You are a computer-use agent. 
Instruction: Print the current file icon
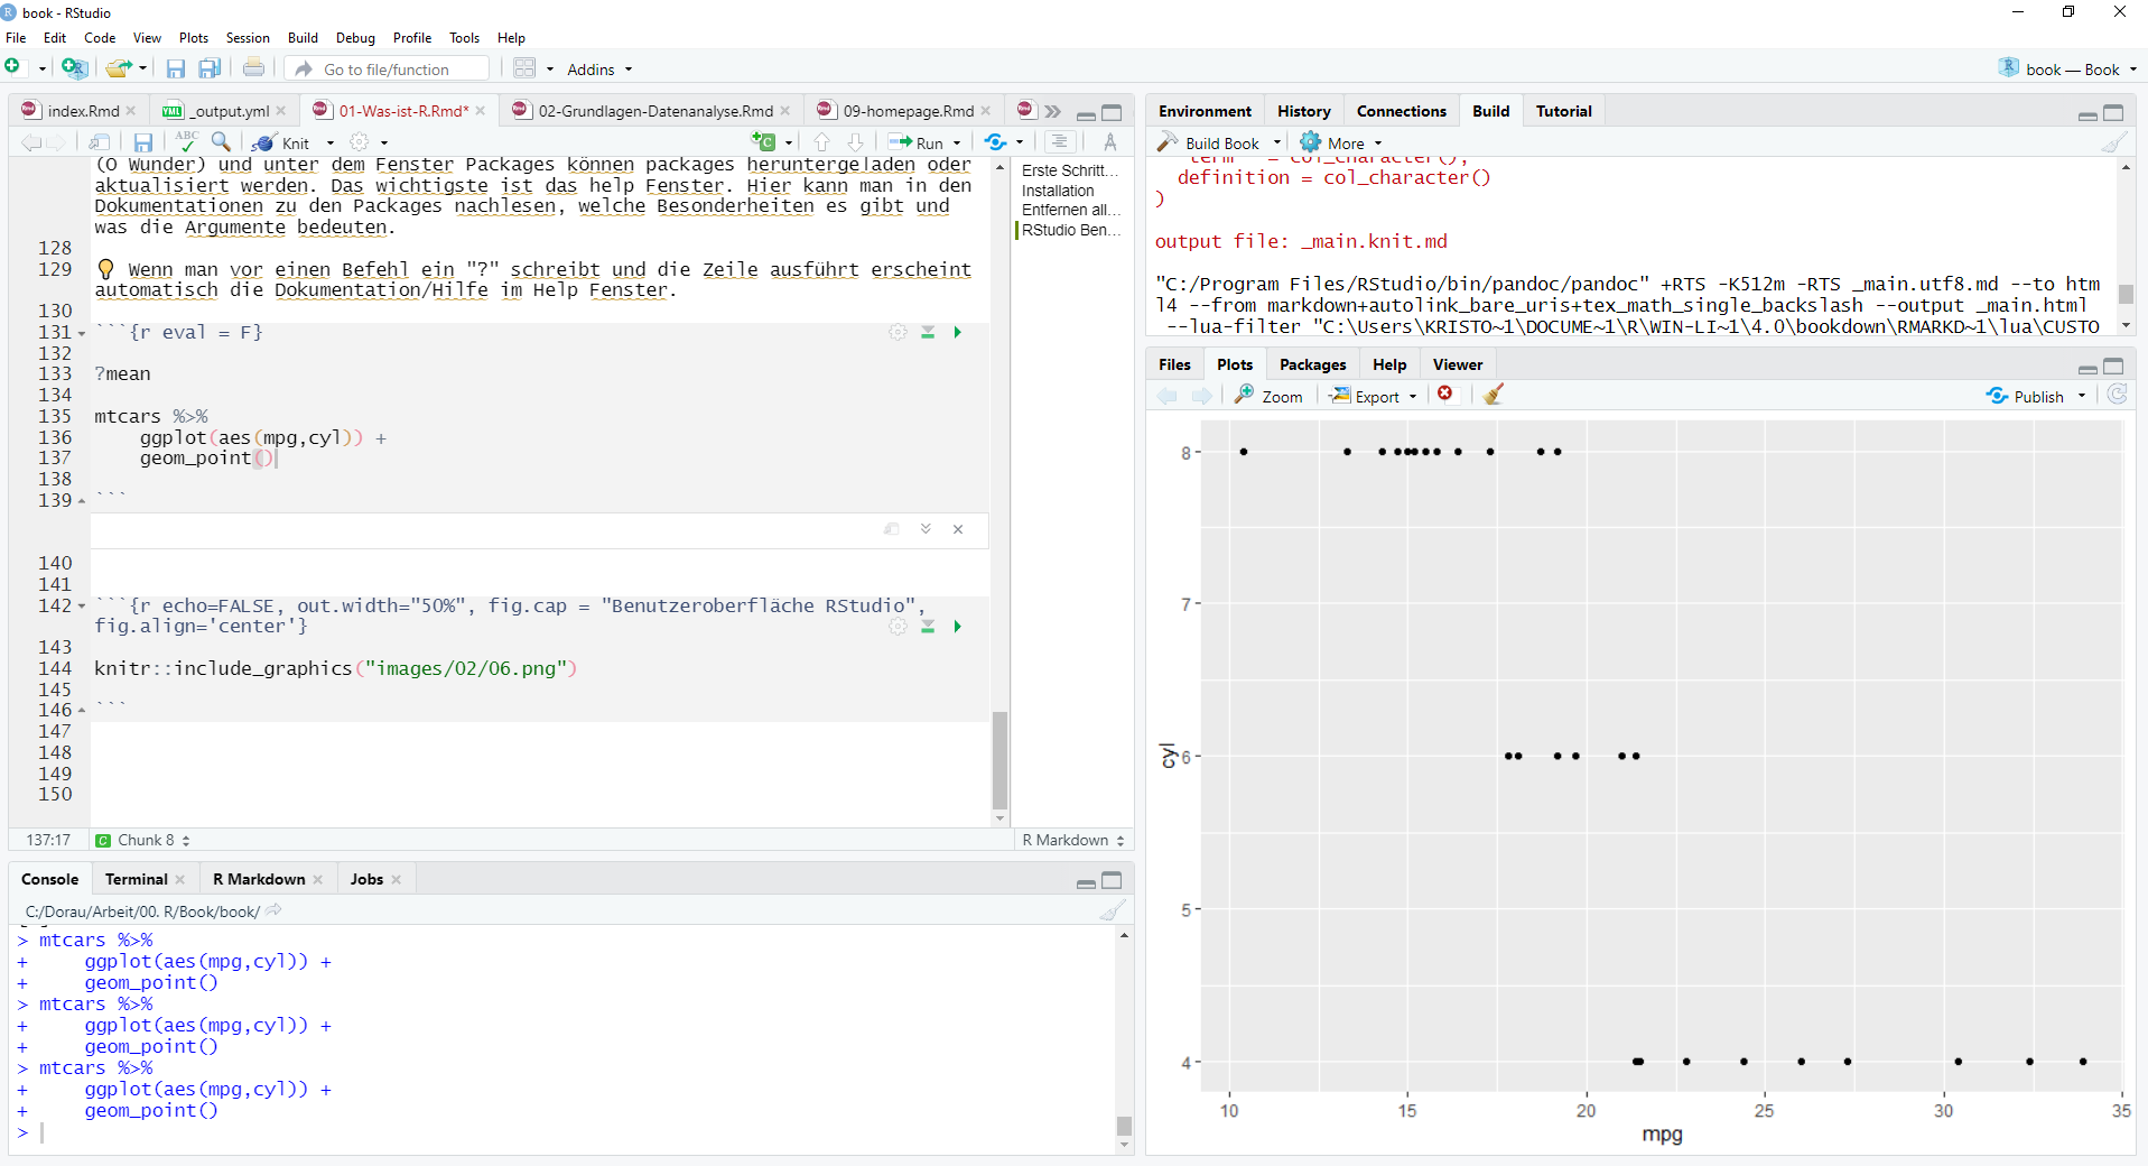click(253, 68)
